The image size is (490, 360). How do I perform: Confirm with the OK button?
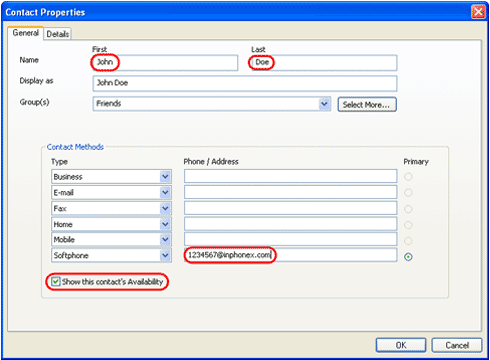pos(401,345)
